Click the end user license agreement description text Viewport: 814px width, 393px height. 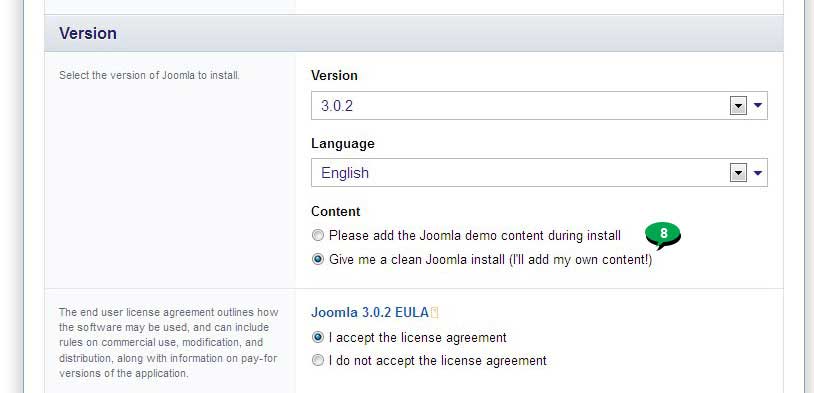(x=169, y=343)
